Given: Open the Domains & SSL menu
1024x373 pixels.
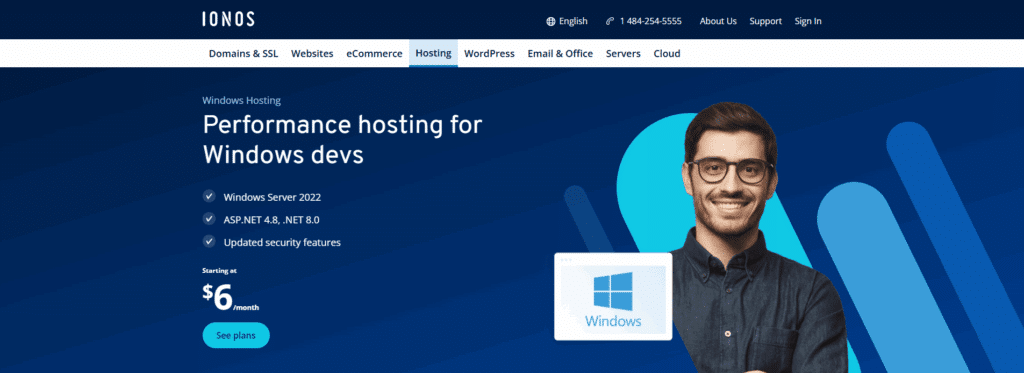Looking at the screenshot, I should click(x=244, y=54).
